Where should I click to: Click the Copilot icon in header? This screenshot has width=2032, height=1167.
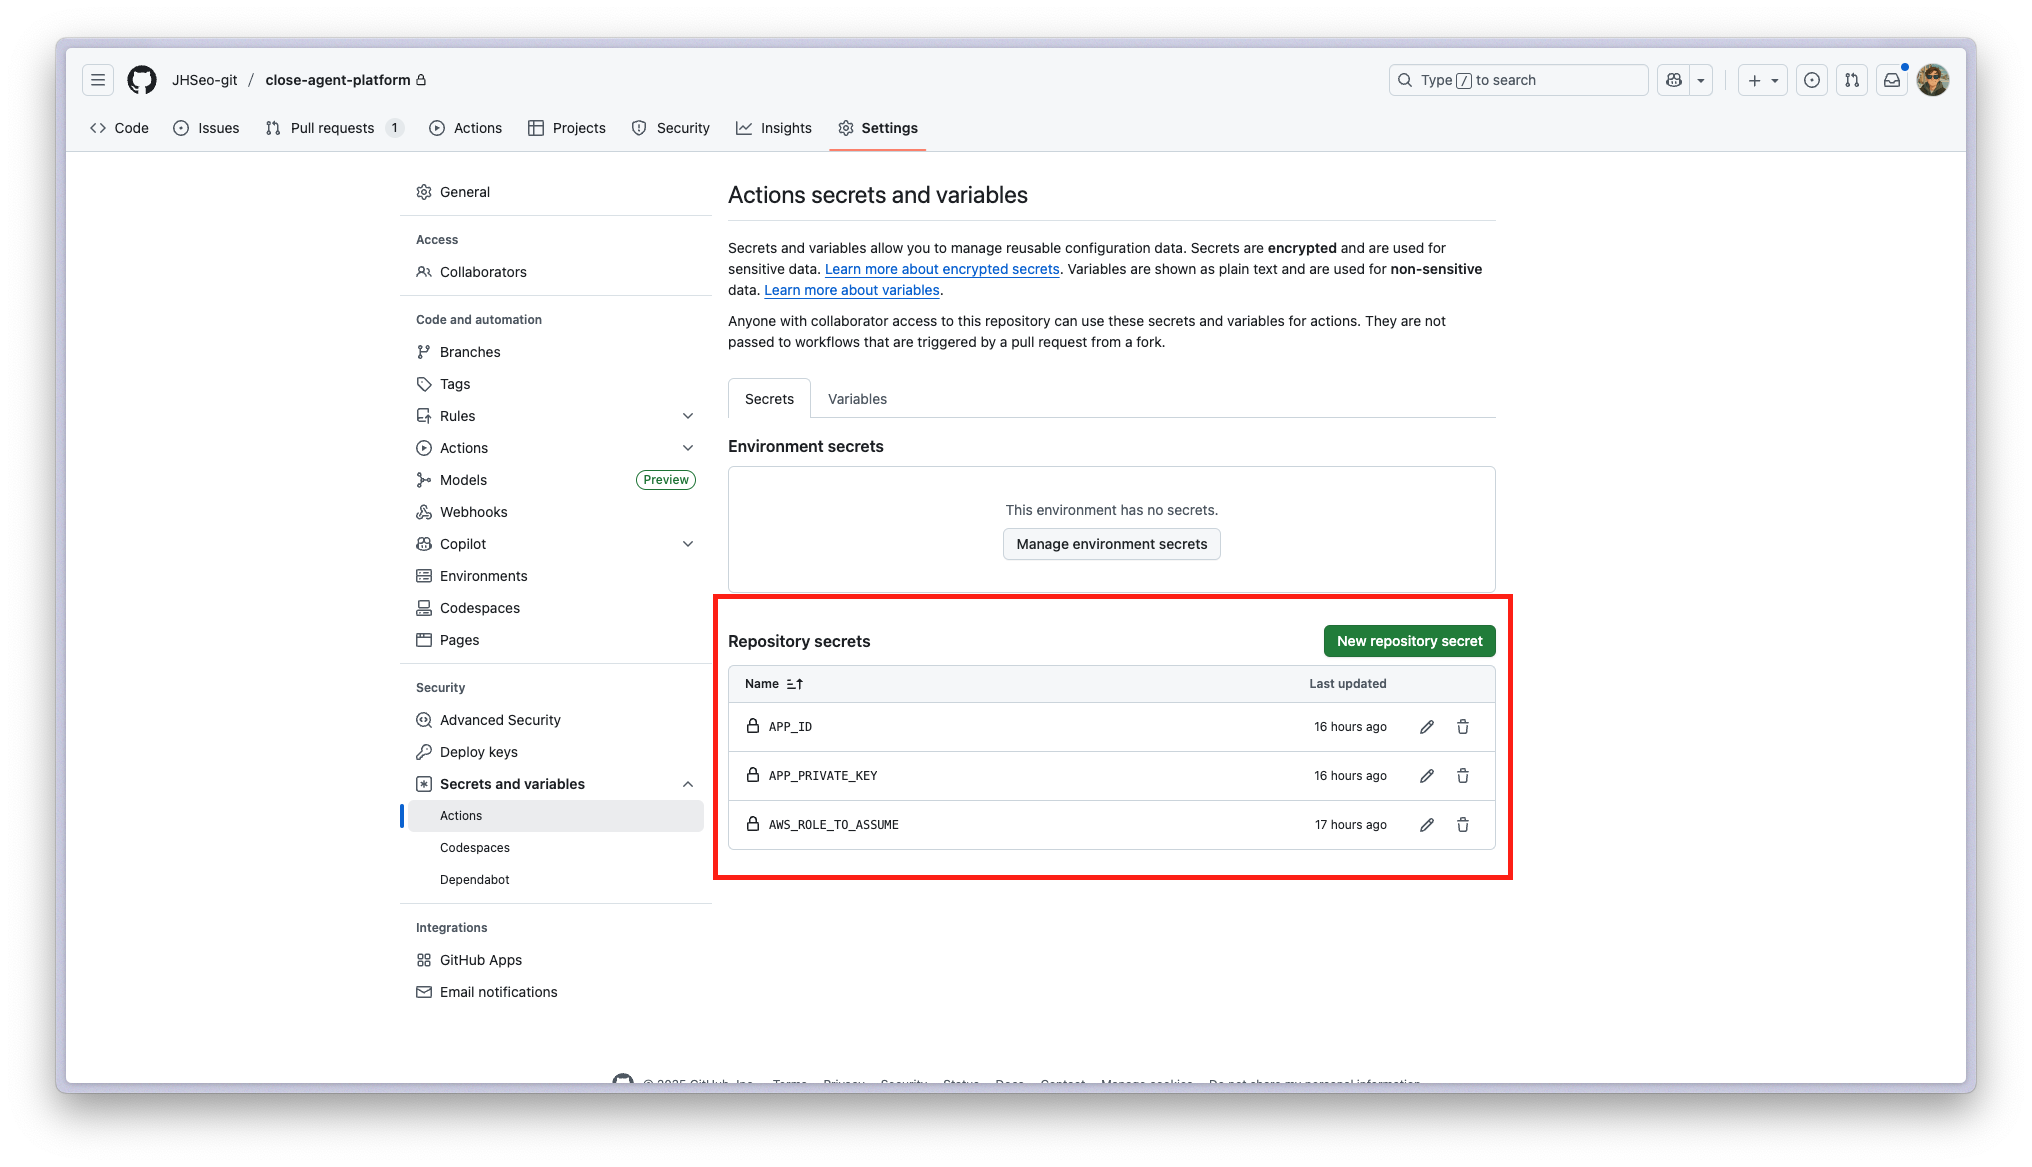tap(1674, 80)
